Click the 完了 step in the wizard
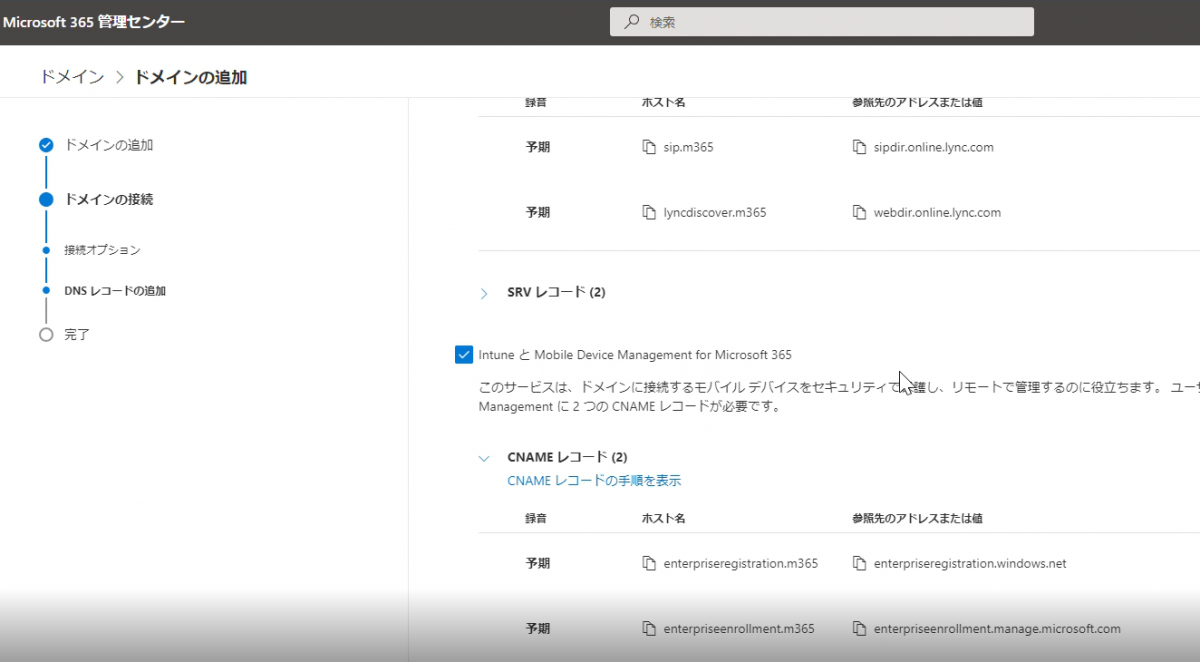Screen dimensions: 1200x662 pos(77,335)
